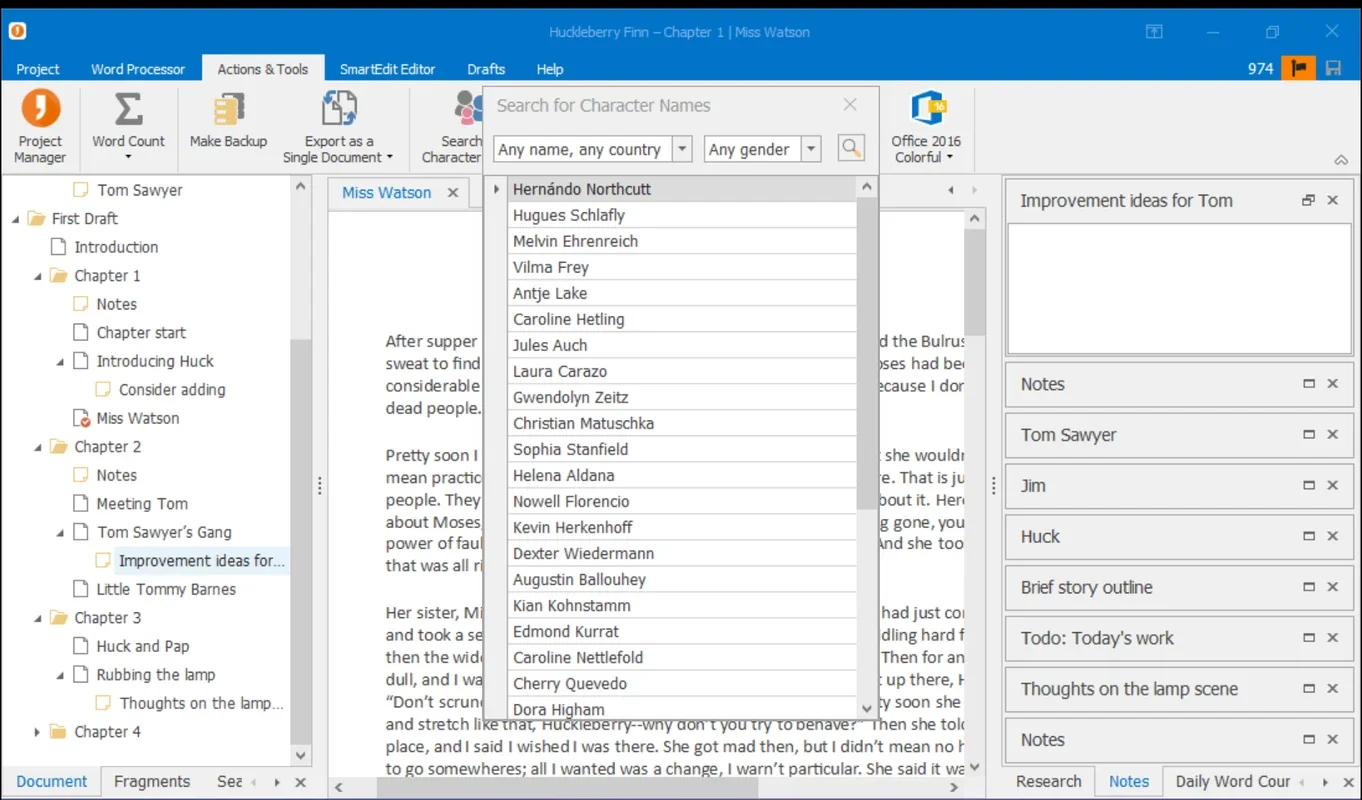The width and height of the screenshot is (1362, 800).
Task: Click the application logo in title bar
Action: tap(17, 31)
